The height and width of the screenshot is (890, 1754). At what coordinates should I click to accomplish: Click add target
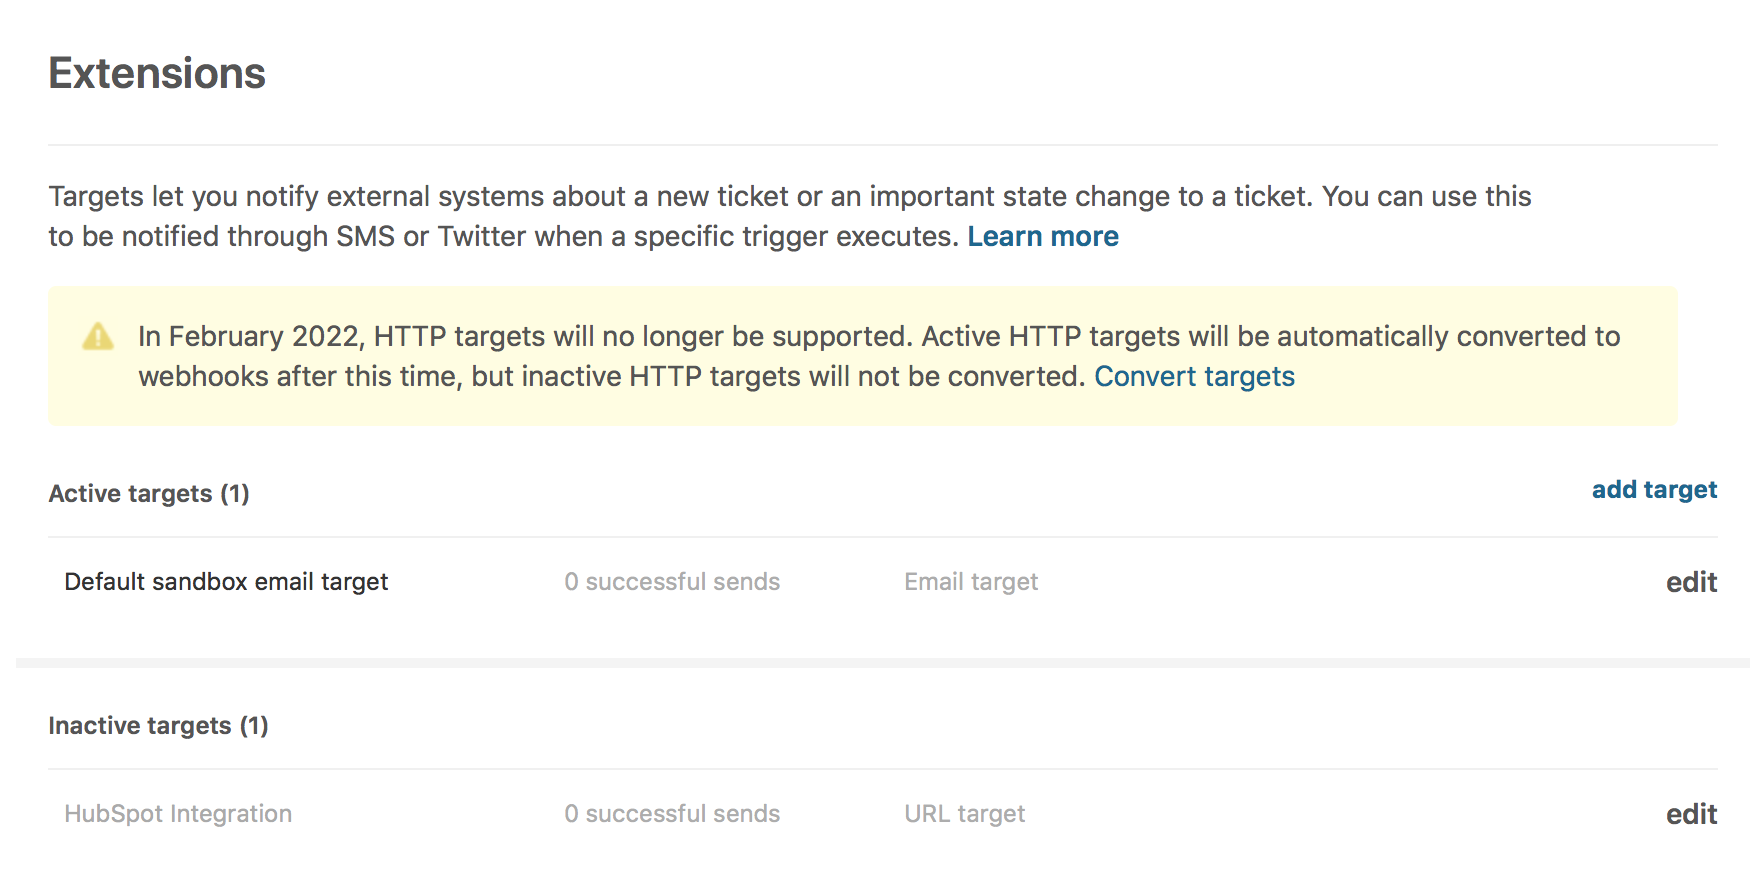click(1654, 490)
